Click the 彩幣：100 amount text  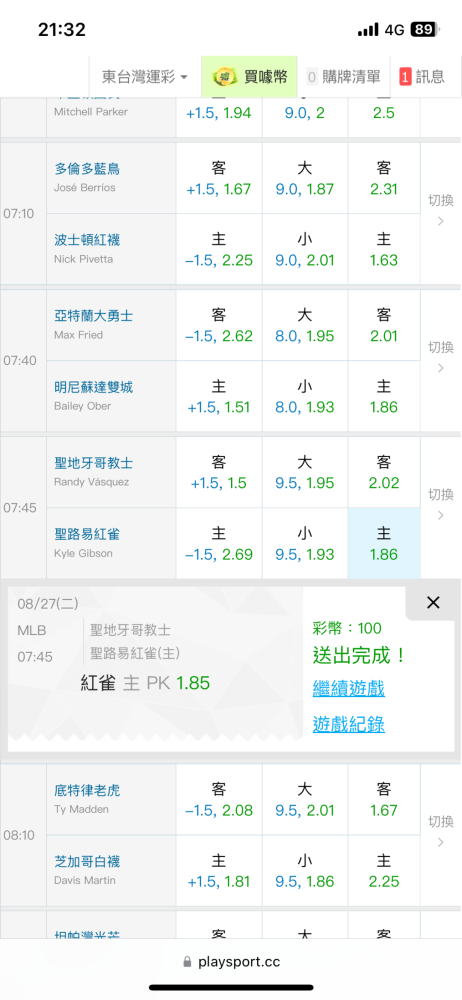(347, 628)
